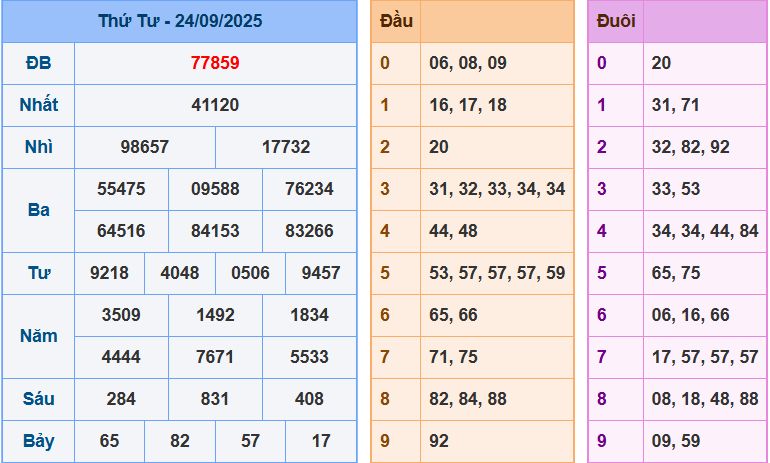Click the Thứ Tư - 24/09/2025 date header
770x463 pixels.
(180, 21)
